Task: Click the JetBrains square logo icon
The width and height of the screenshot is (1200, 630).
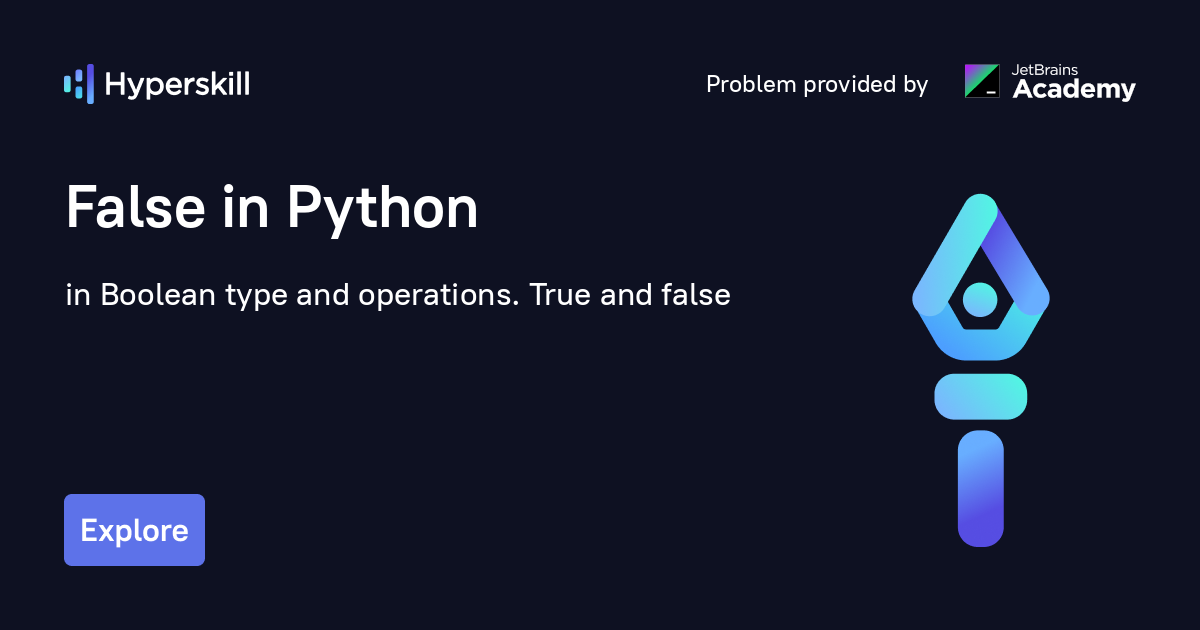Action: (x=981, y=81)
